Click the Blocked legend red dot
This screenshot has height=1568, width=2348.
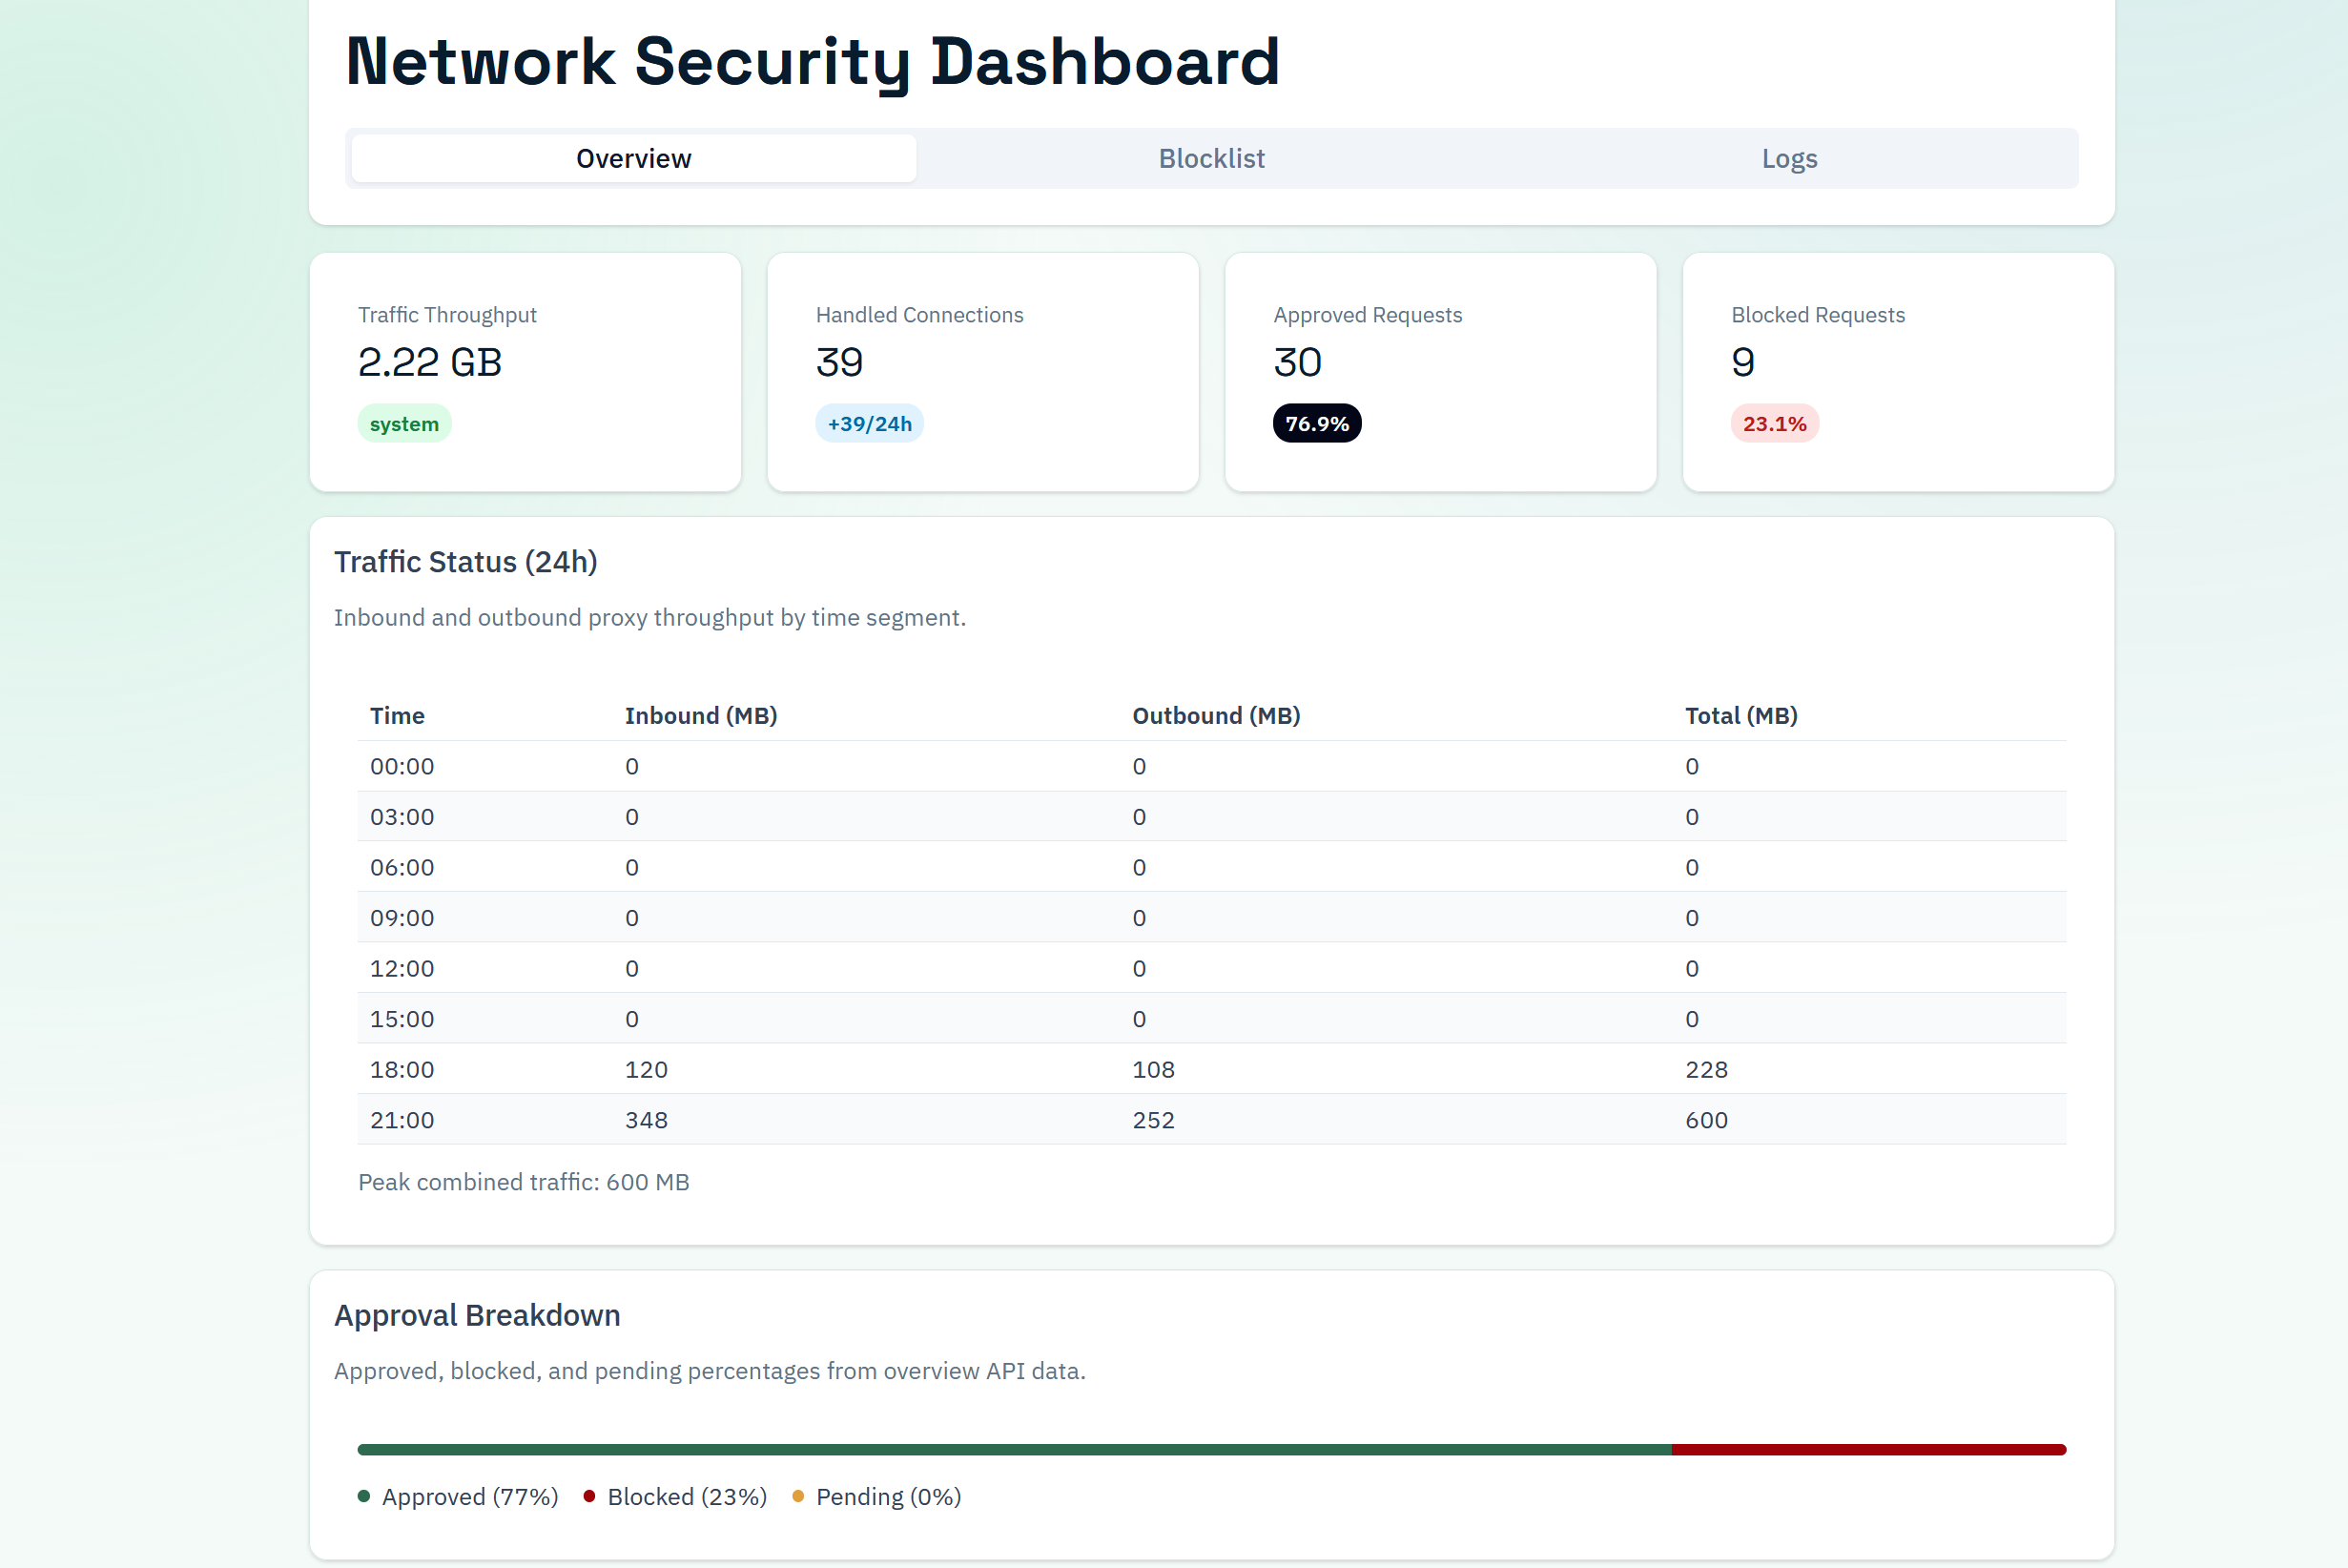click(589, 1496)
